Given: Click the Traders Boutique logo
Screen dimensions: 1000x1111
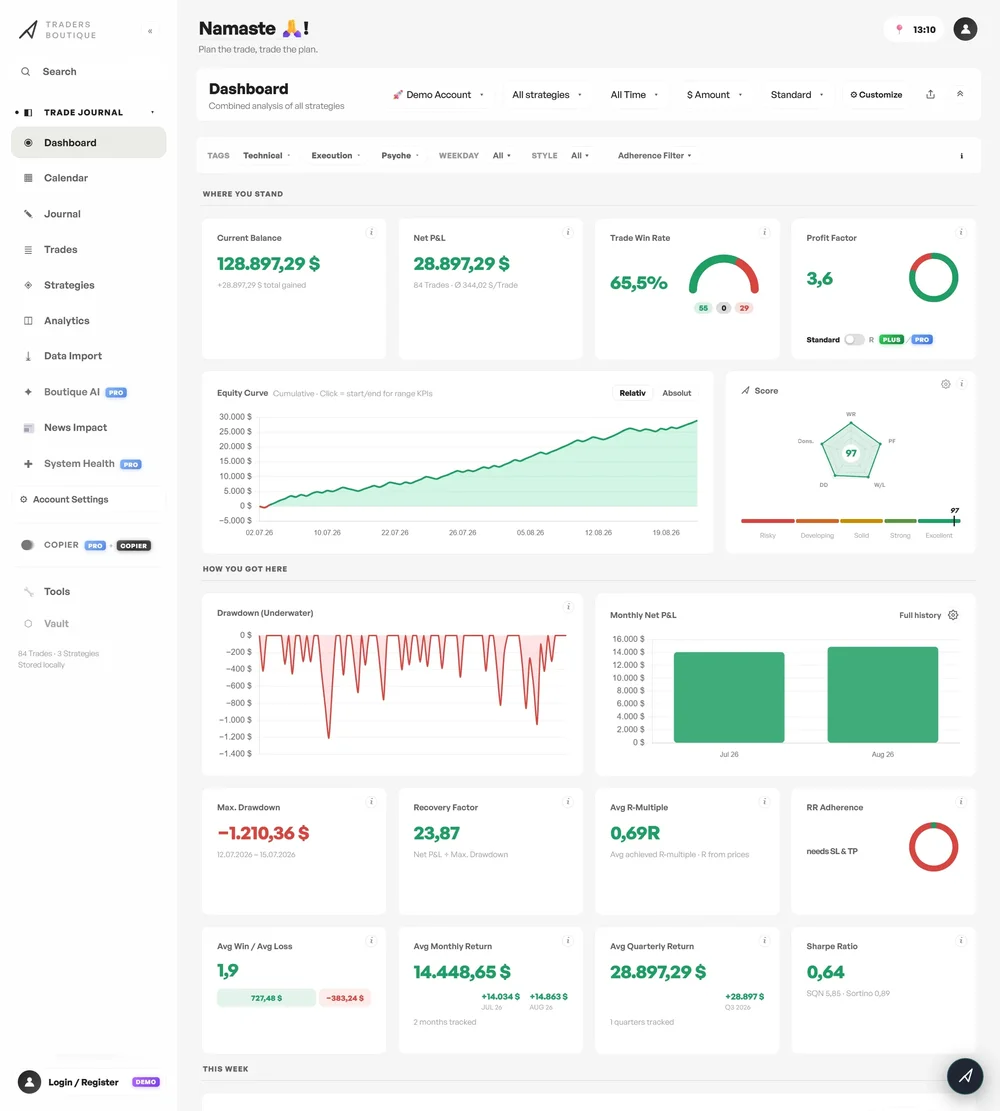Looking at the screenshot, I should tap(57, 30).
